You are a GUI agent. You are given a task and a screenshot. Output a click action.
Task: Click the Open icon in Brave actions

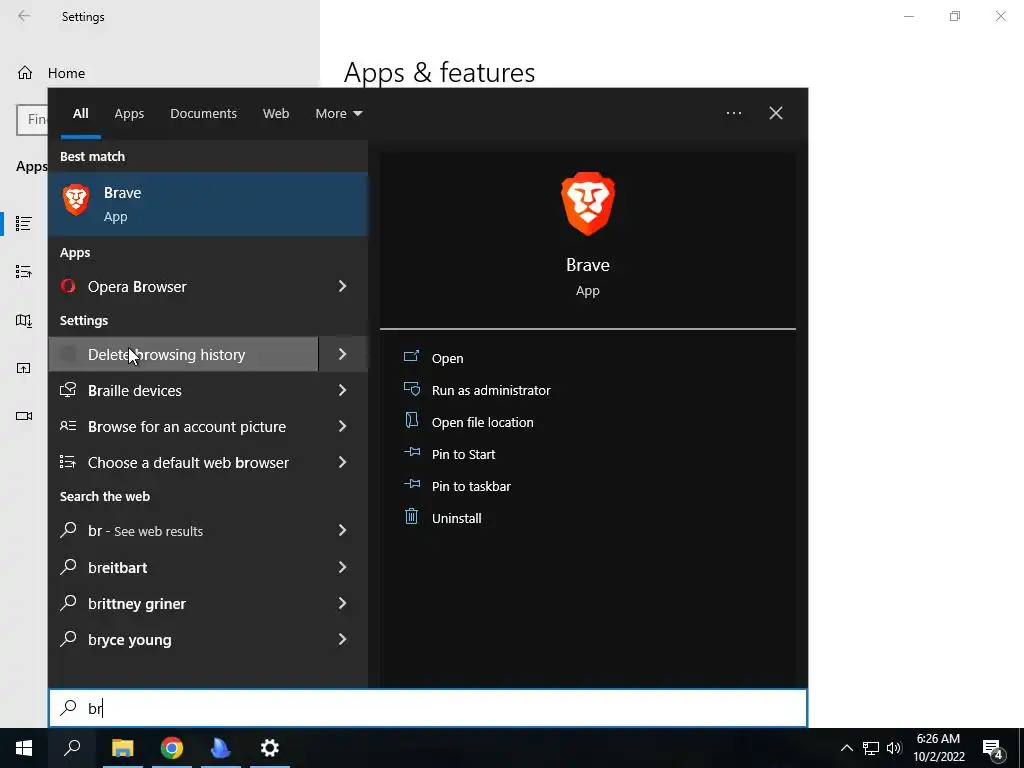(411, 357)
